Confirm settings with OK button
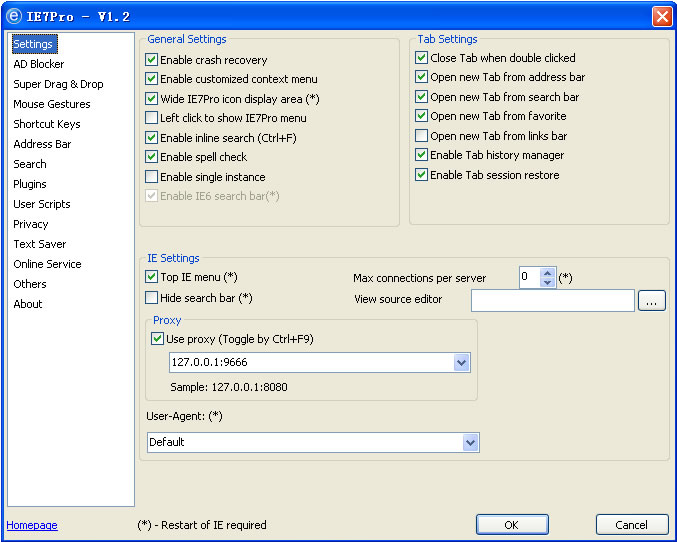Viewport: 677px width, 542px height. pyautogui.click(x=512, y=525)
